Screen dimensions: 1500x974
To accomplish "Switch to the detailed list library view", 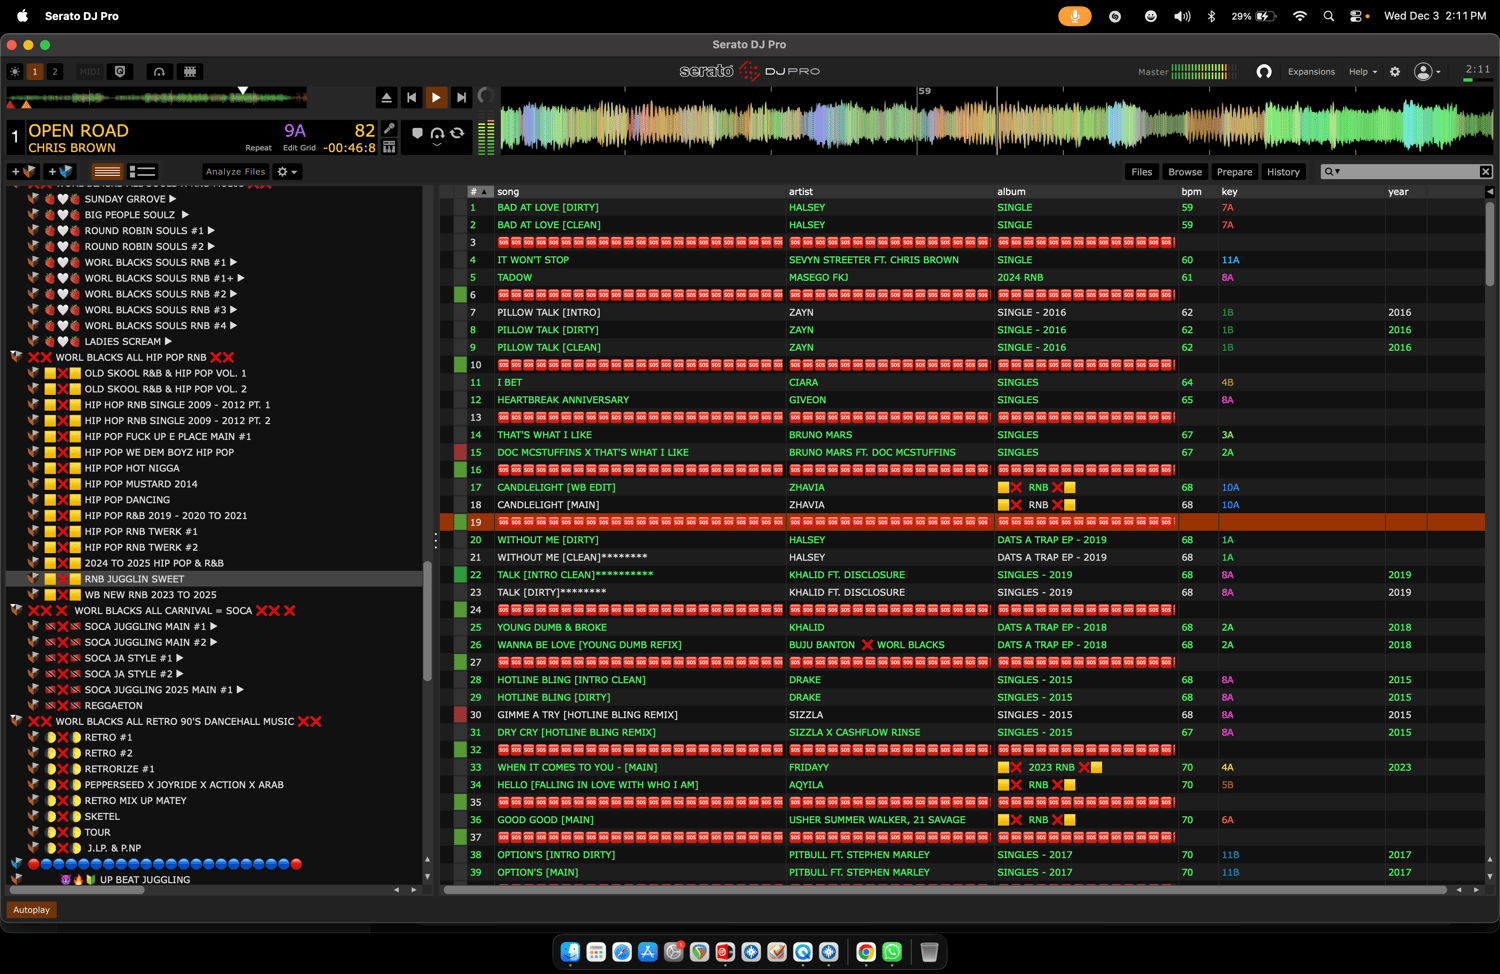I will (143, 172).
